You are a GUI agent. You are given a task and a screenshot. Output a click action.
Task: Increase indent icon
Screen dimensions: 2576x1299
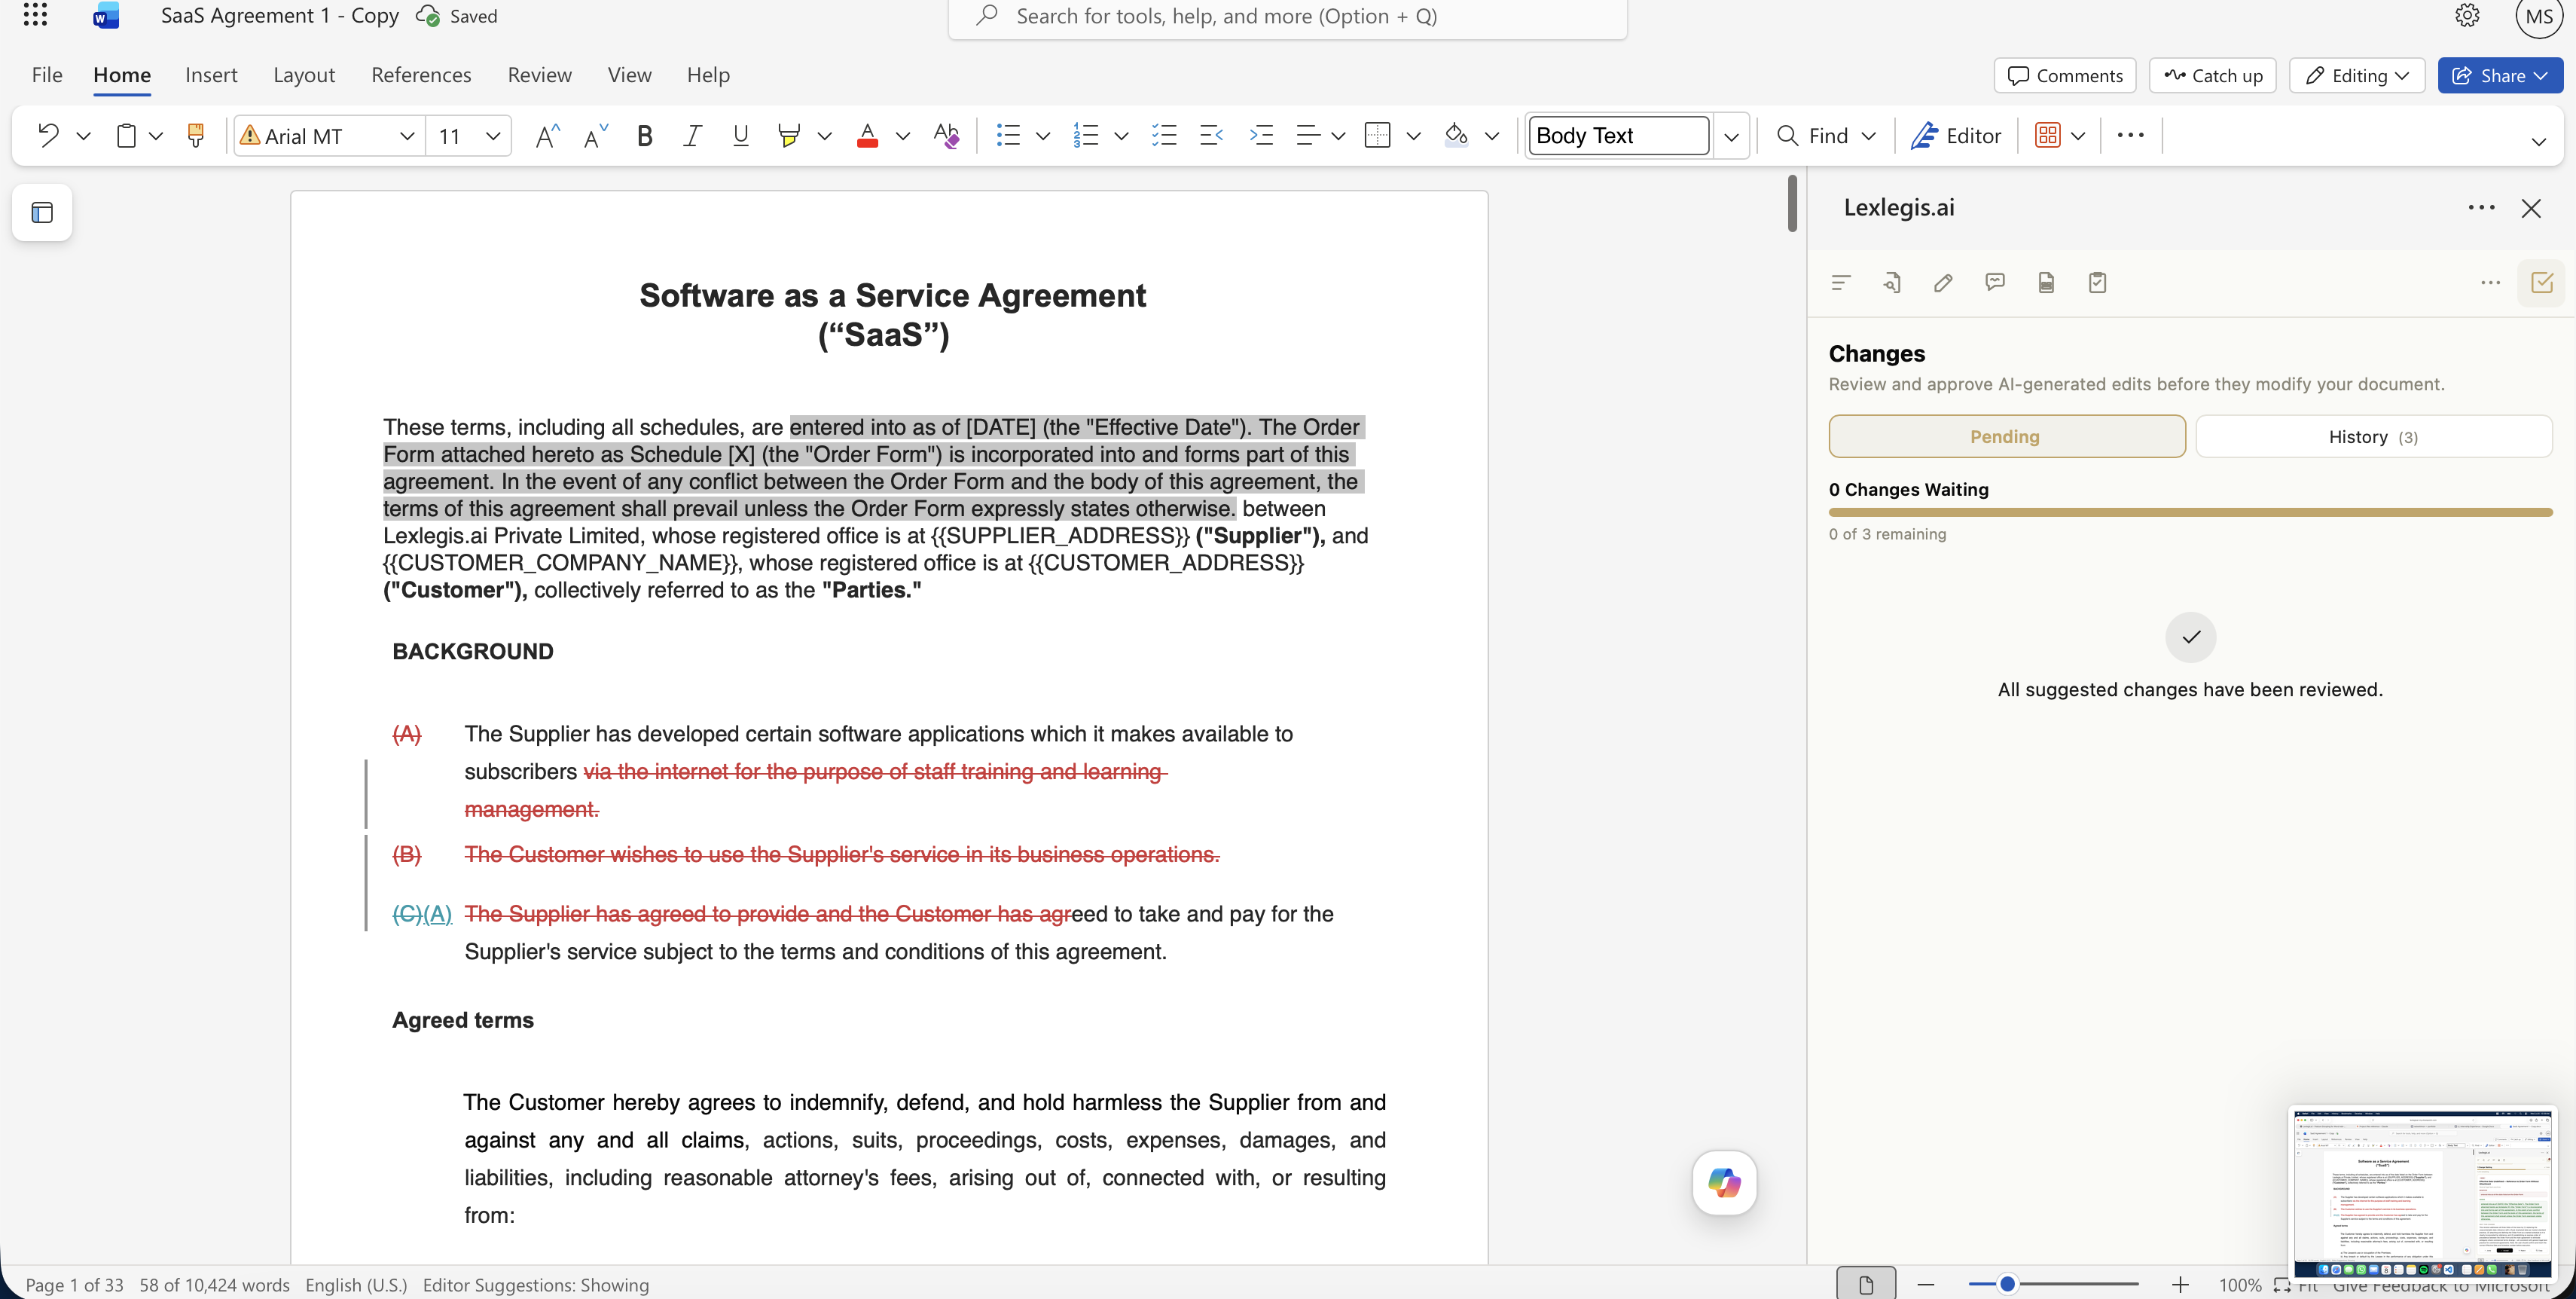[x=1261, y=135]
